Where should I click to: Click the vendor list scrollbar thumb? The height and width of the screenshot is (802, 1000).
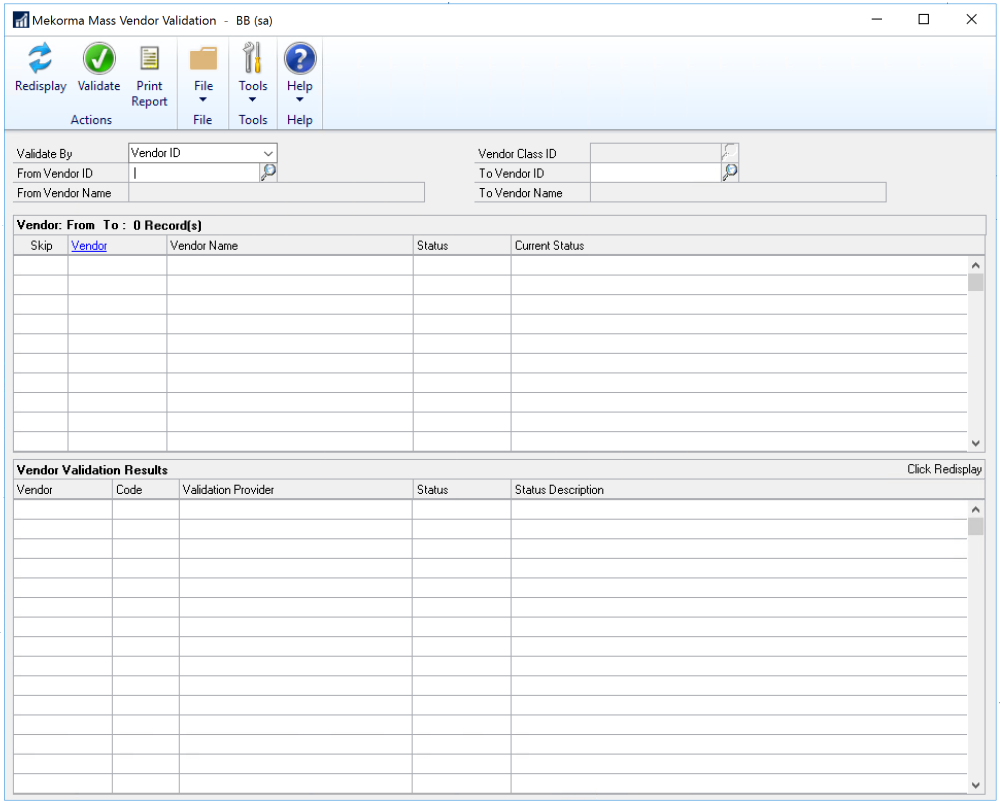[975, 282]
